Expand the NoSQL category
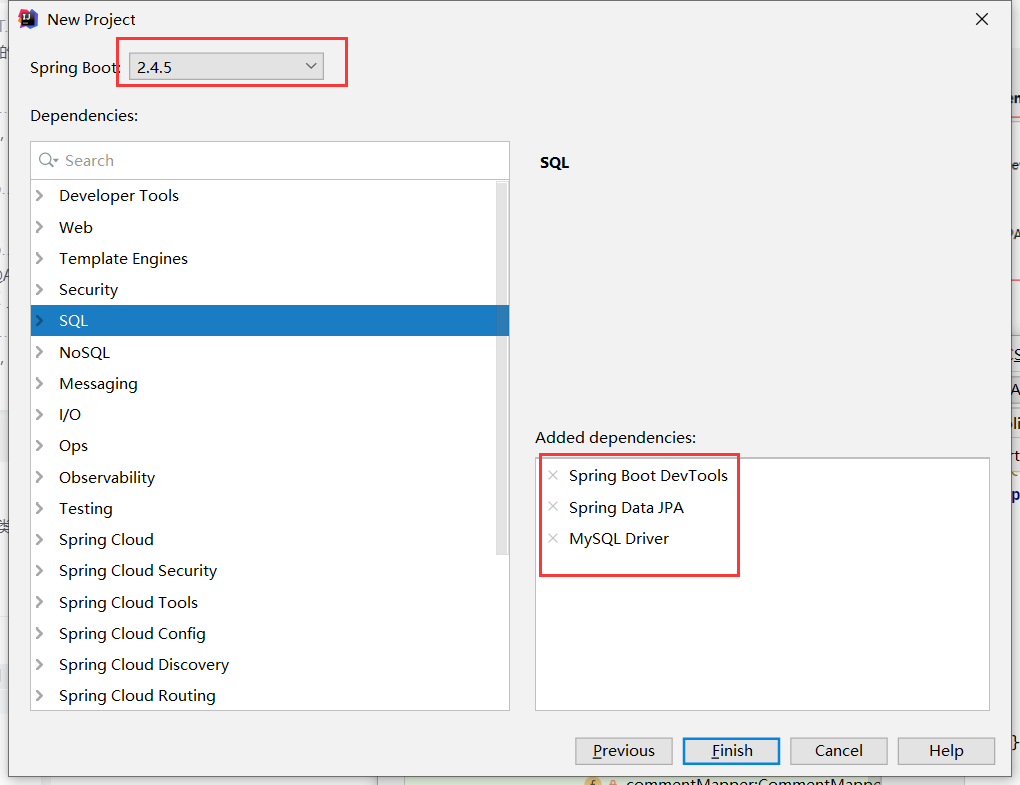Image resolution: width=1020 pixels, height=785 pixels. (40, 352)
